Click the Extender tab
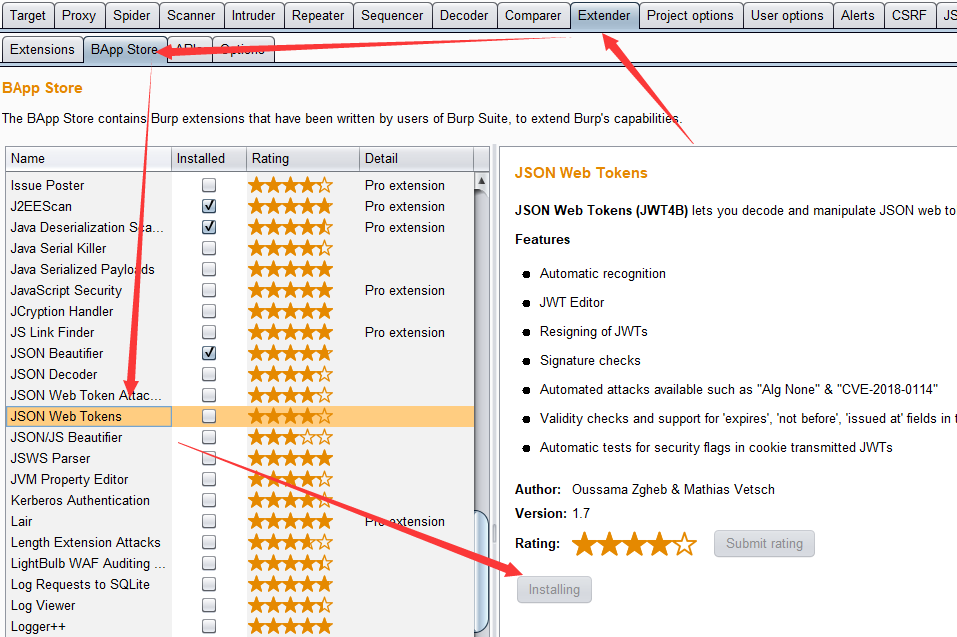Image resolution: width=957 pixels, height=637 pixels. click(x=604, y=15)
